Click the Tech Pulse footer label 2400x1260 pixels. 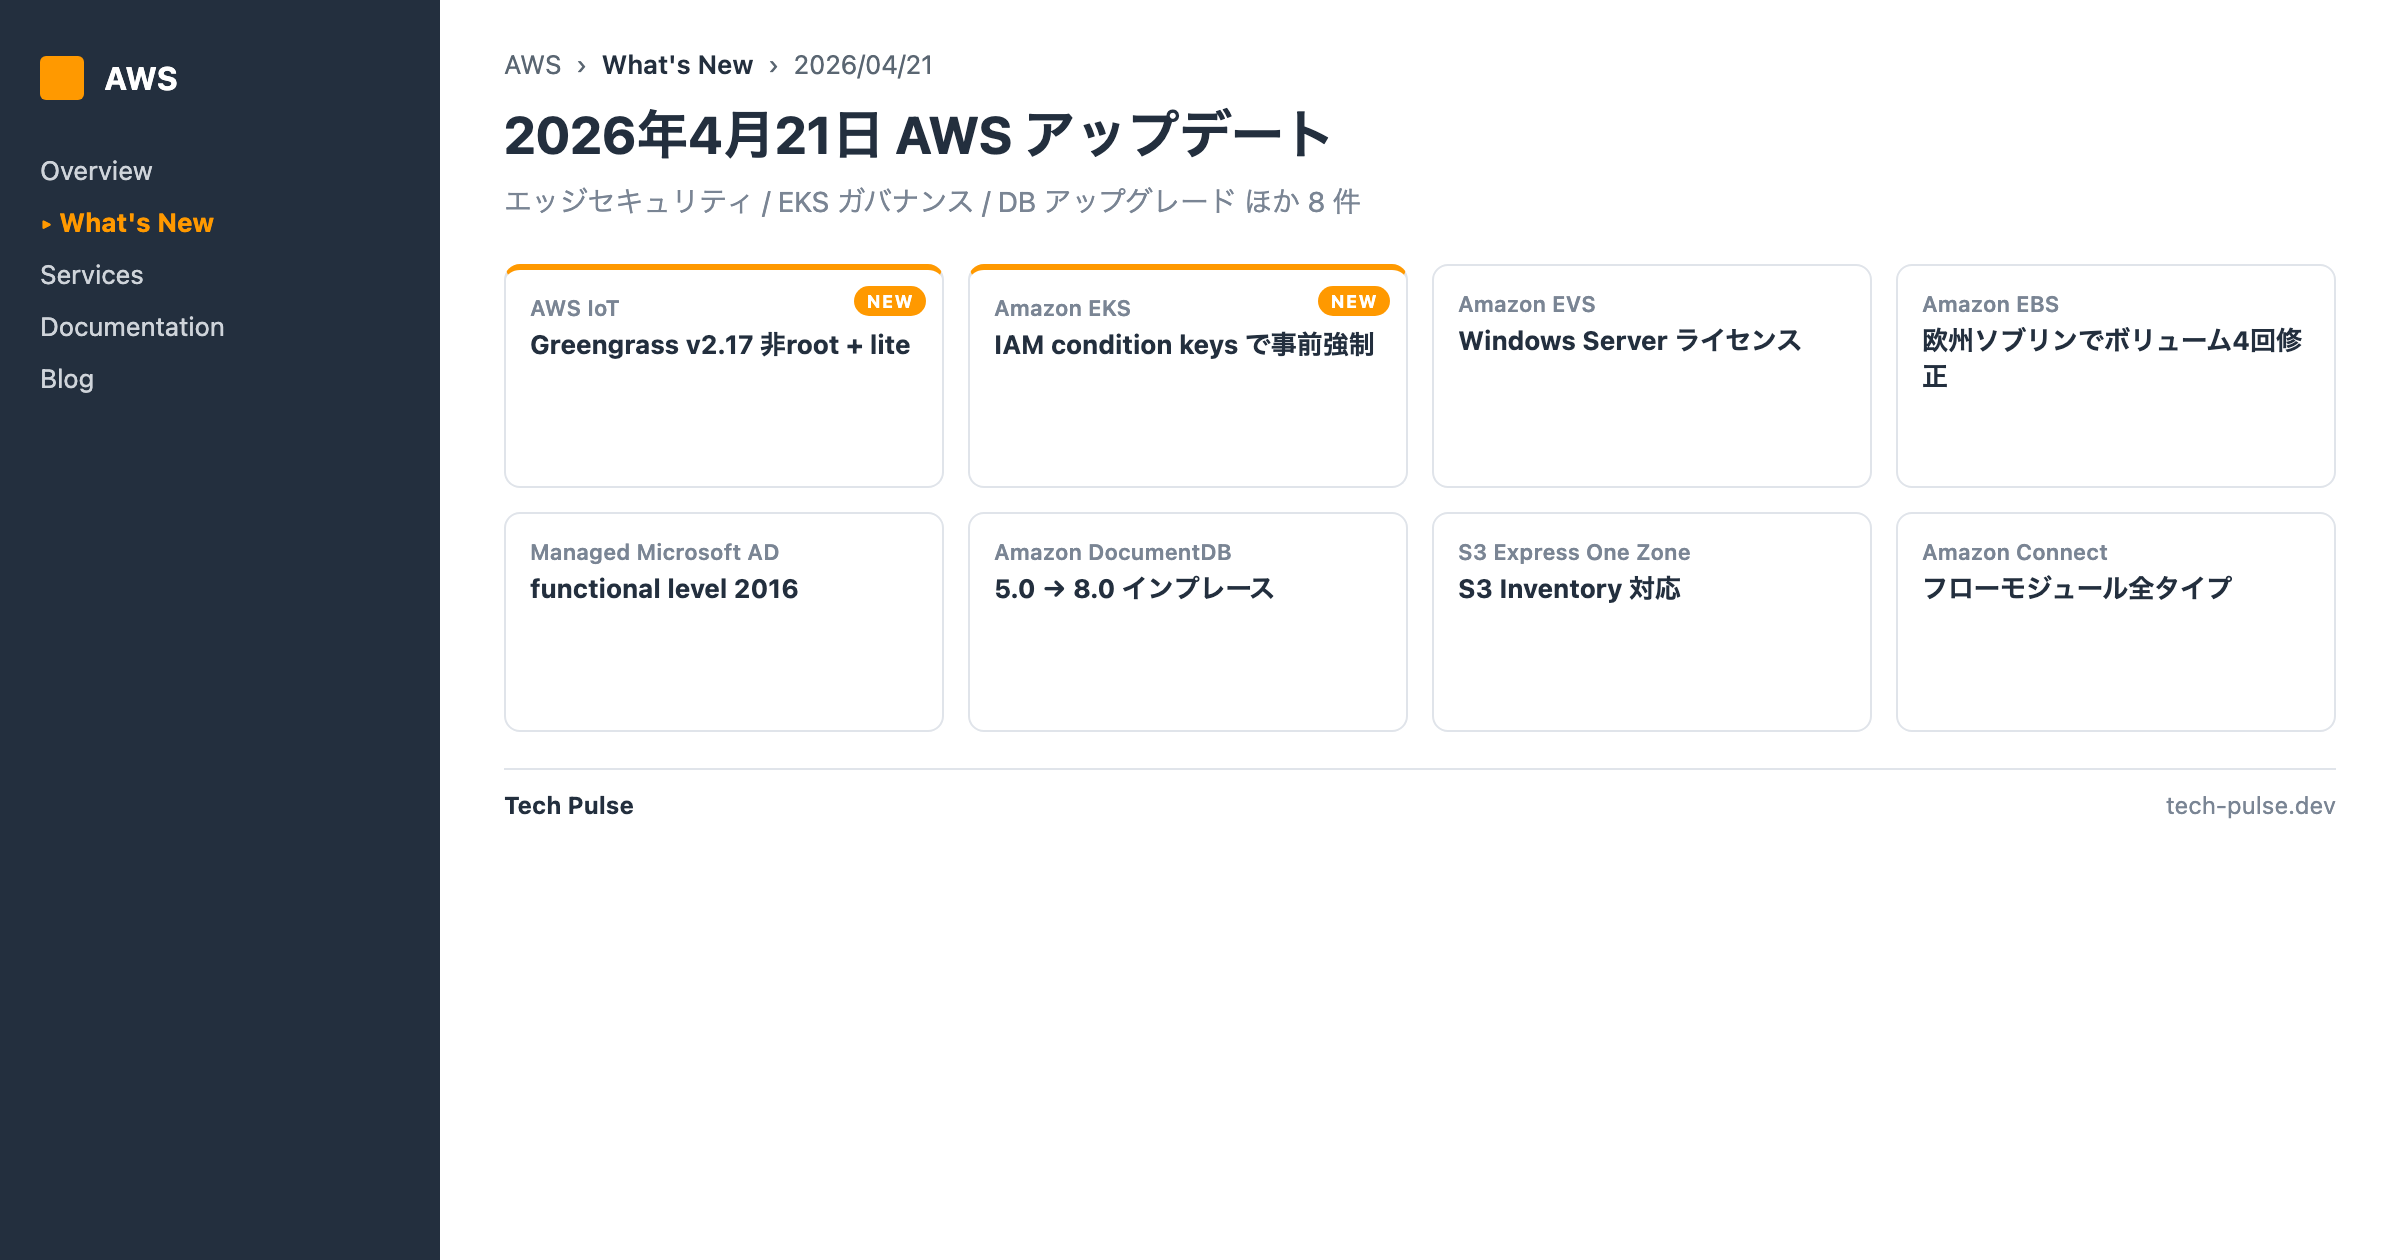[x=569, y=805]
